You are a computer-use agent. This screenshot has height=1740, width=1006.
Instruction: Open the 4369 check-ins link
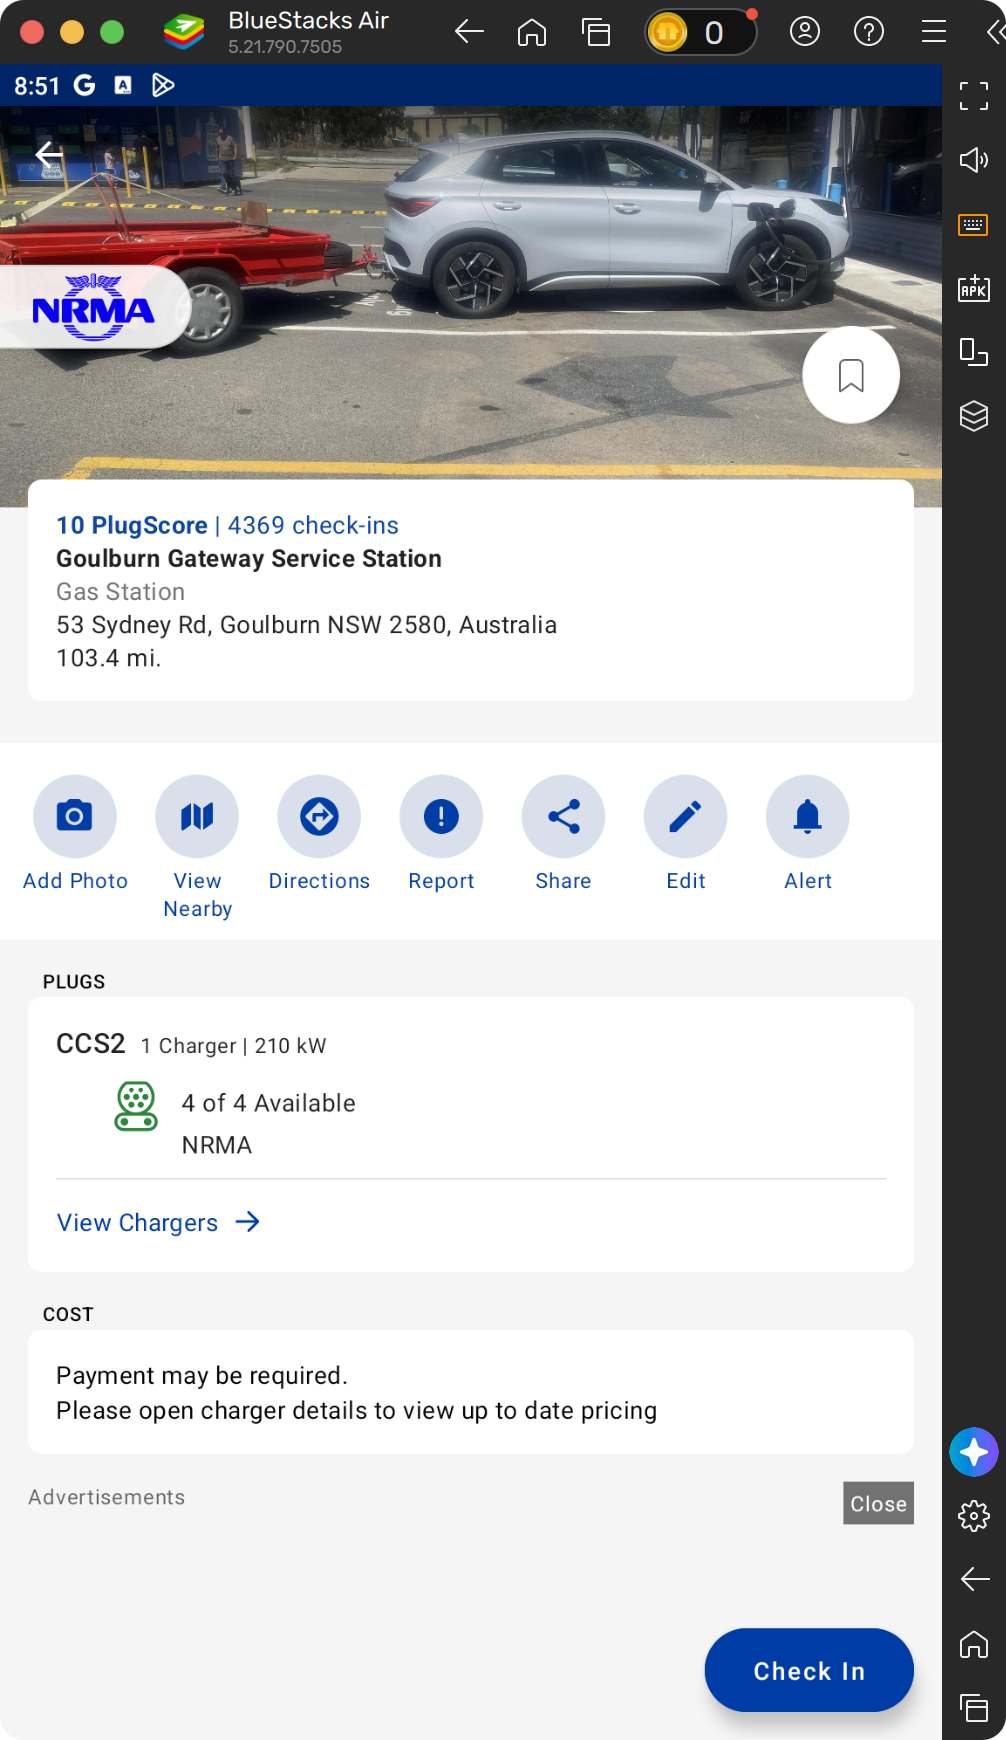pyautogui.click(x=313, y=525)
